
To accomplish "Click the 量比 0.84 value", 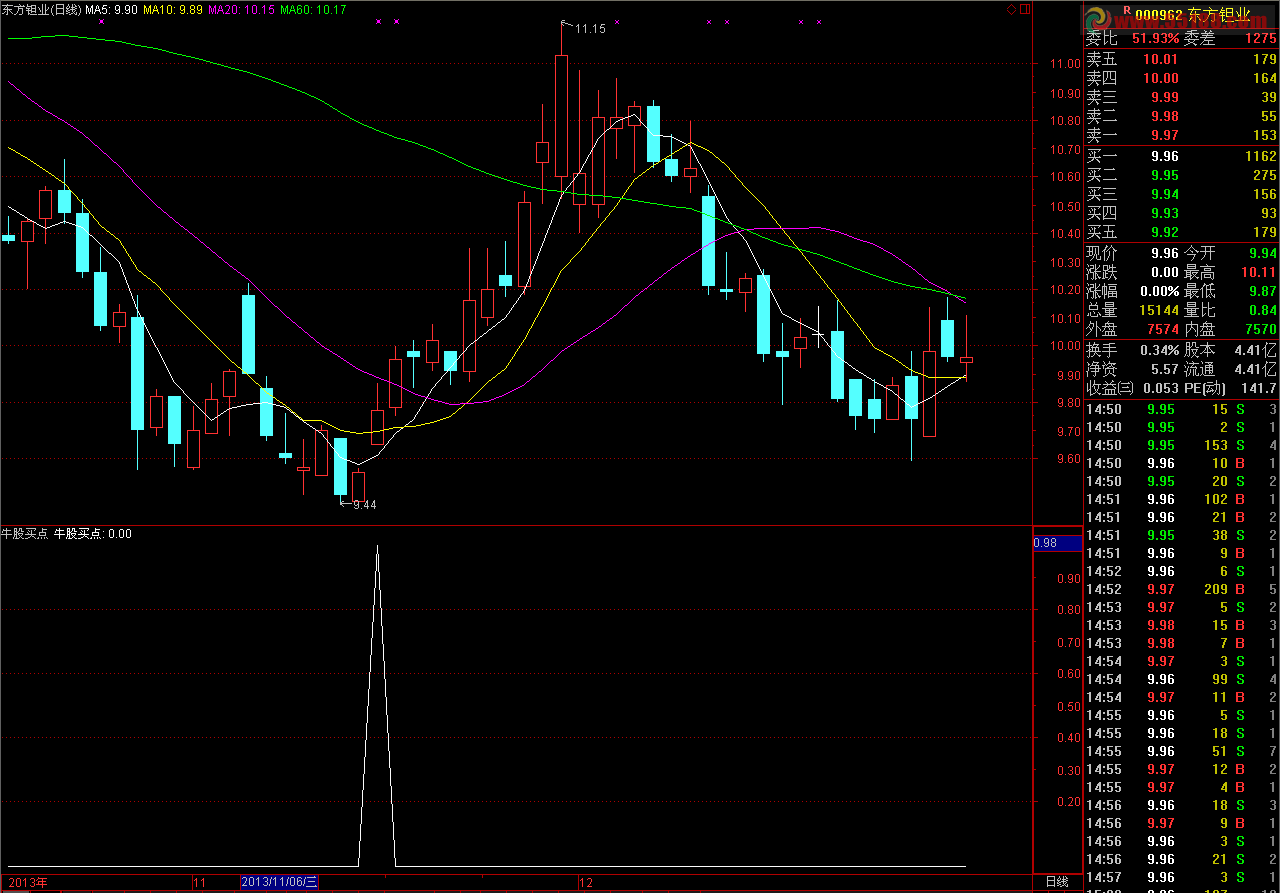I will click(1262, 310).
